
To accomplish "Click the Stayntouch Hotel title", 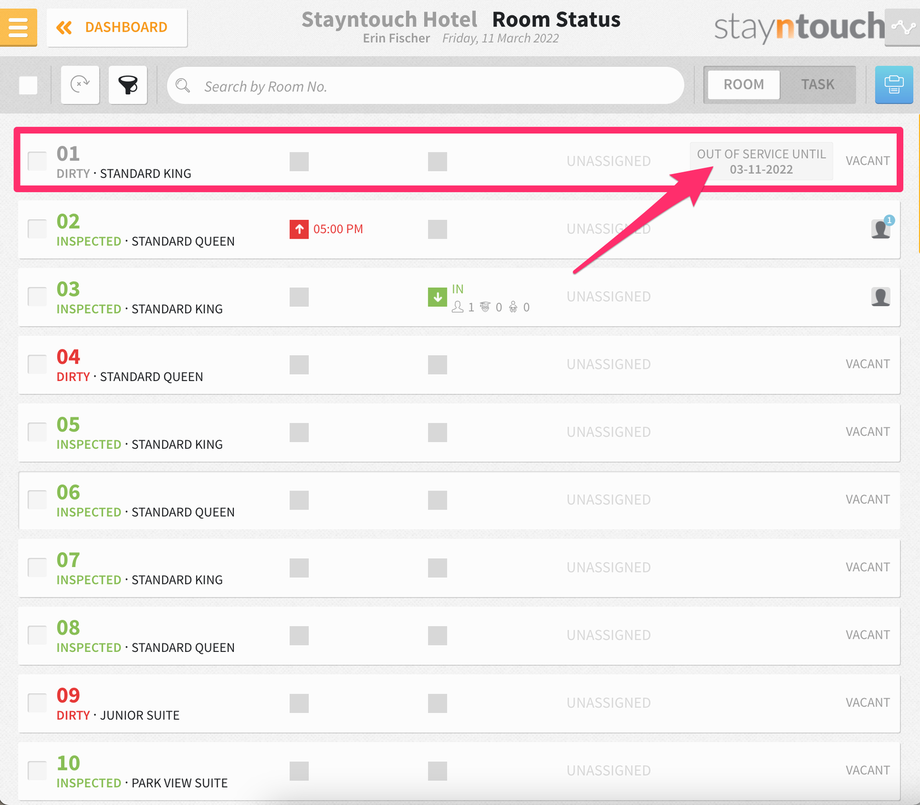I will point(389,19).
